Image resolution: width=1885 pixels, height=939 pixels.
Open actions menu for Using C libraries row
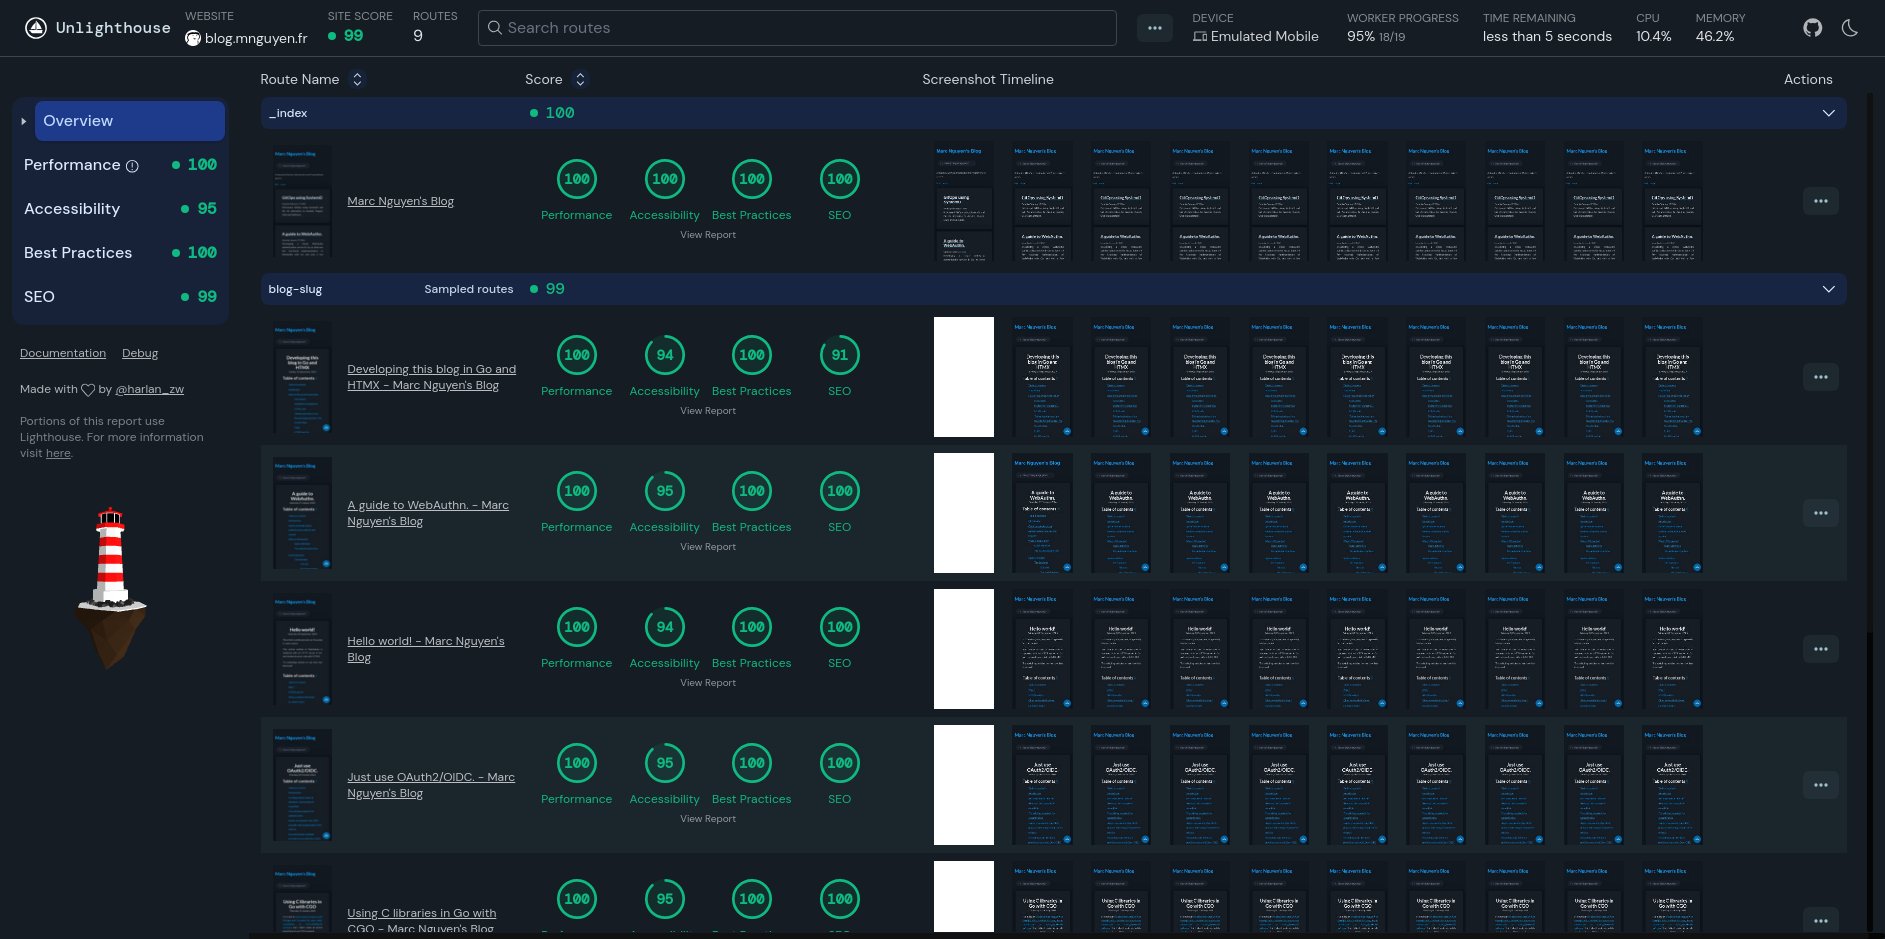pyautogui.click(x=1821, y=921)
